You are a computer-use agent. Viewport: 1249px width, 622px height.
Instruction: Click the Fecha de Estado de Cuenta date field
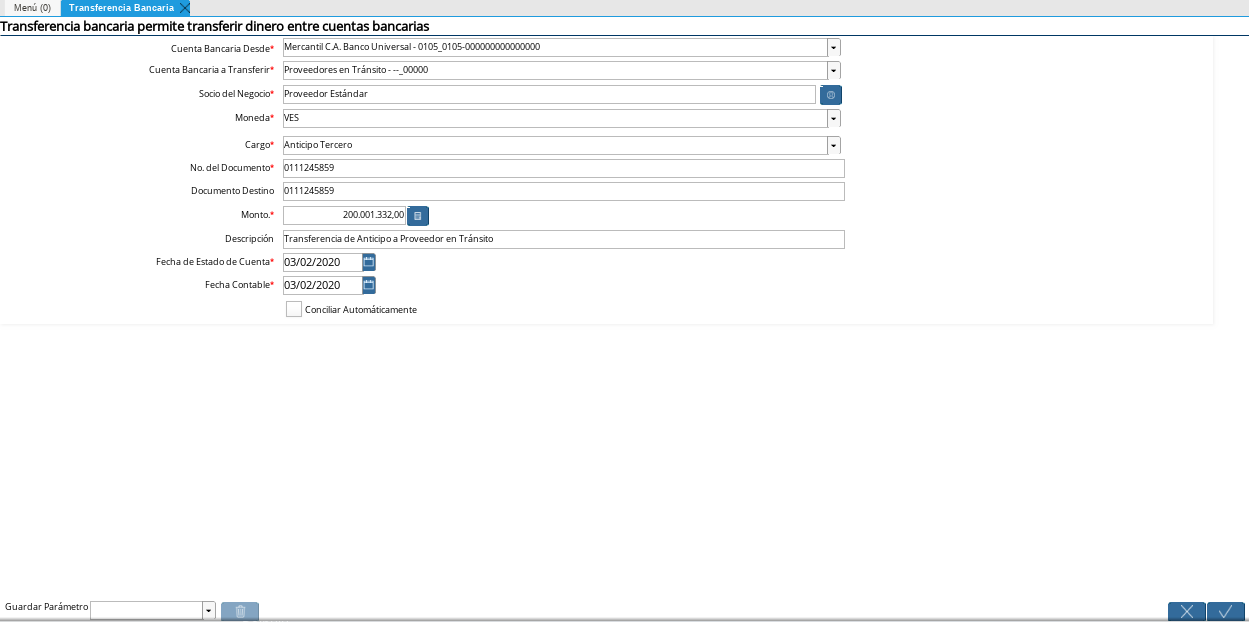point(322,262)
